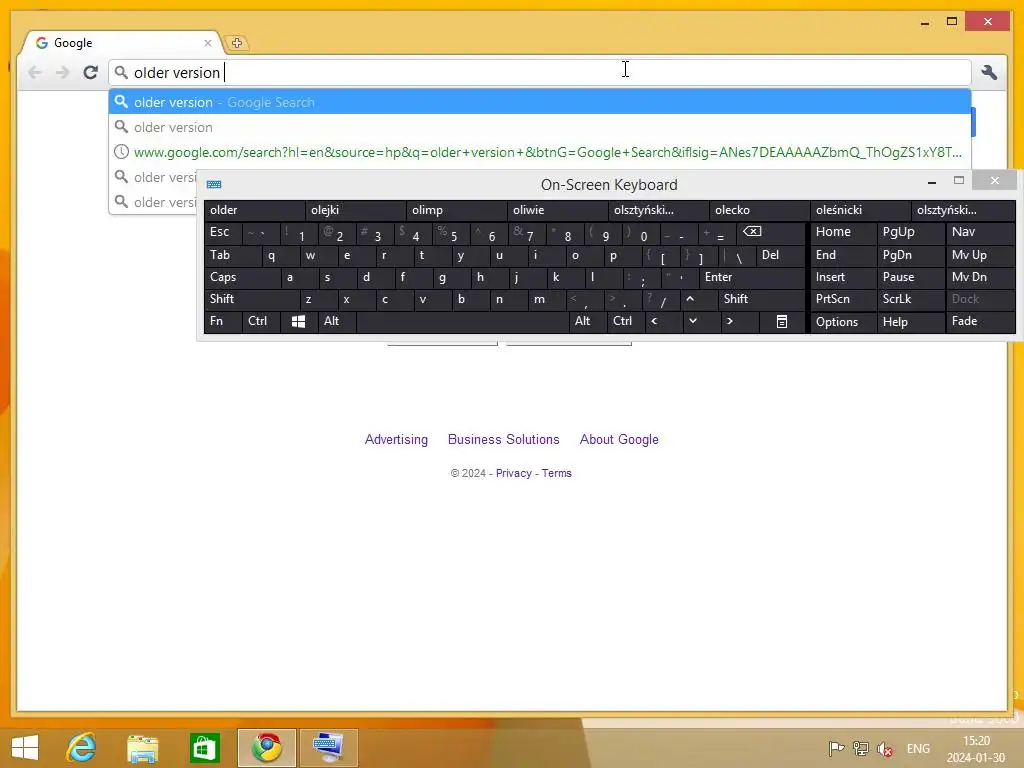
Task: Click the PrtScn key on keyboard
Action: (844, 299)
